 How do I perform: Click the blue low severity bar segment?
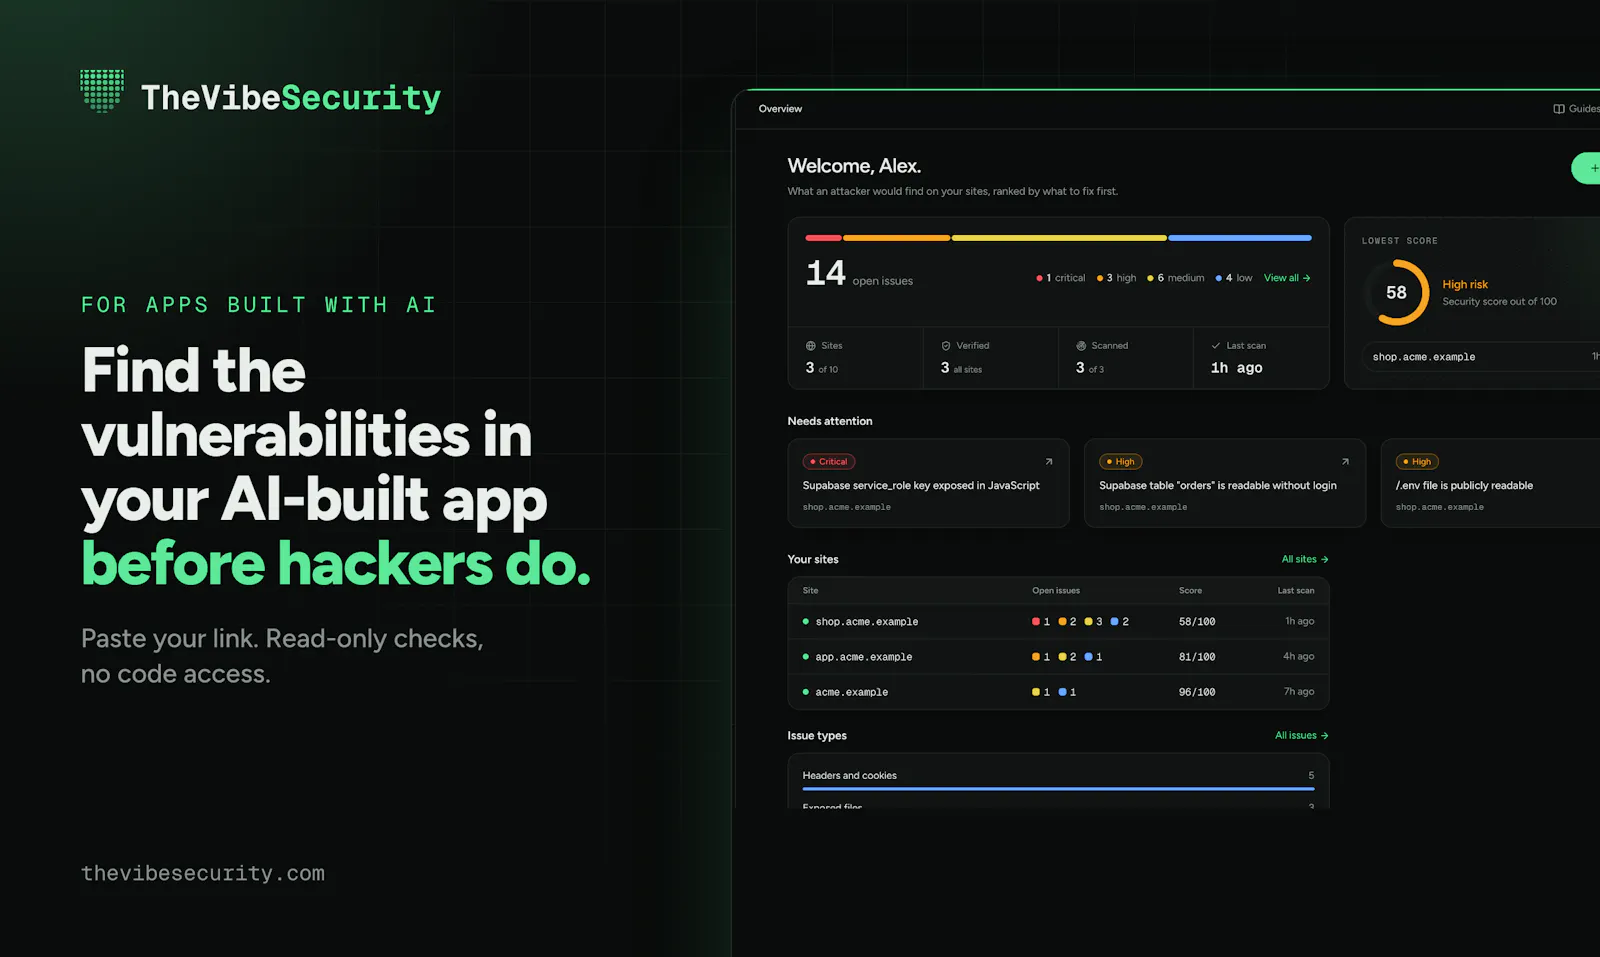pyautogui.click(x=1240, y=238)
